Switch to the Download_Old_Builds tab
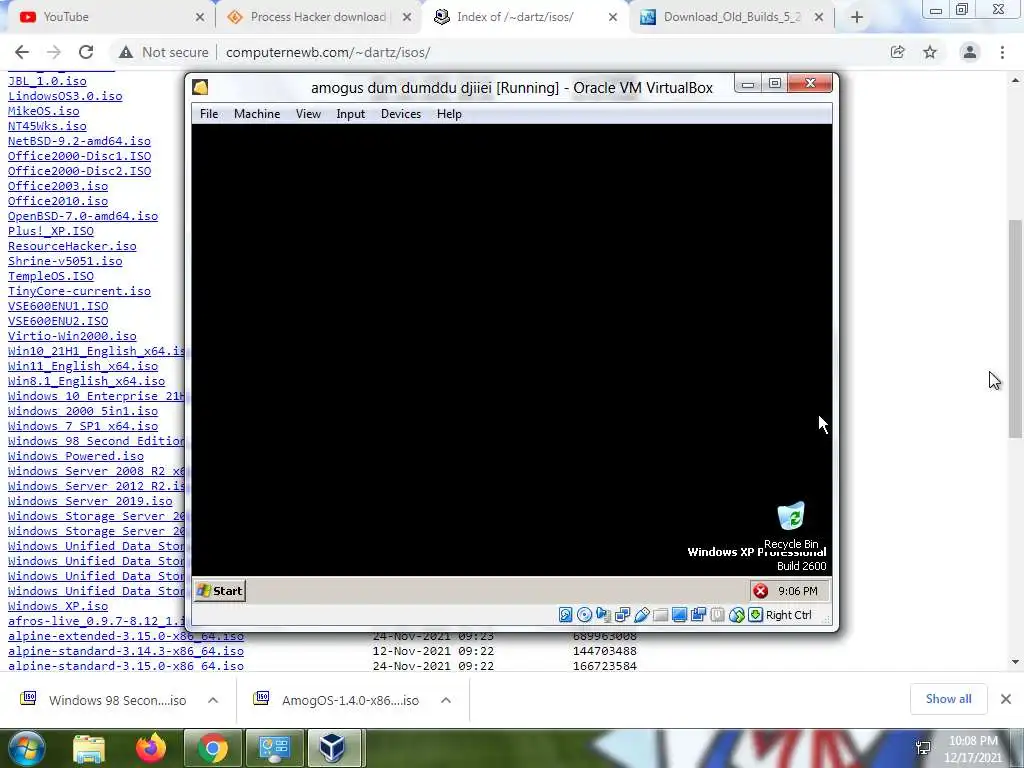Image resolution: width=1024 pixels, height=768 pixels. tap(731, 17)
